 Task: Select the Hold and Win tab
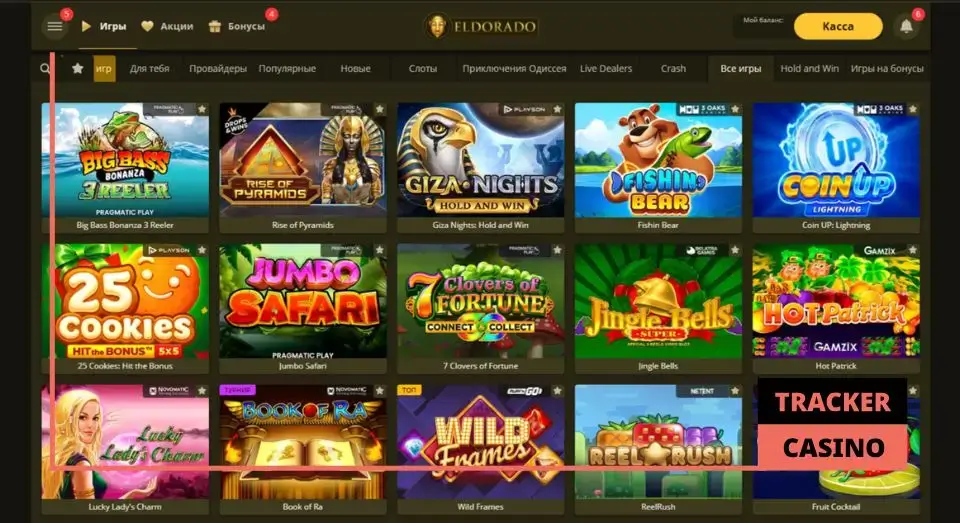[x=809, y=69]
